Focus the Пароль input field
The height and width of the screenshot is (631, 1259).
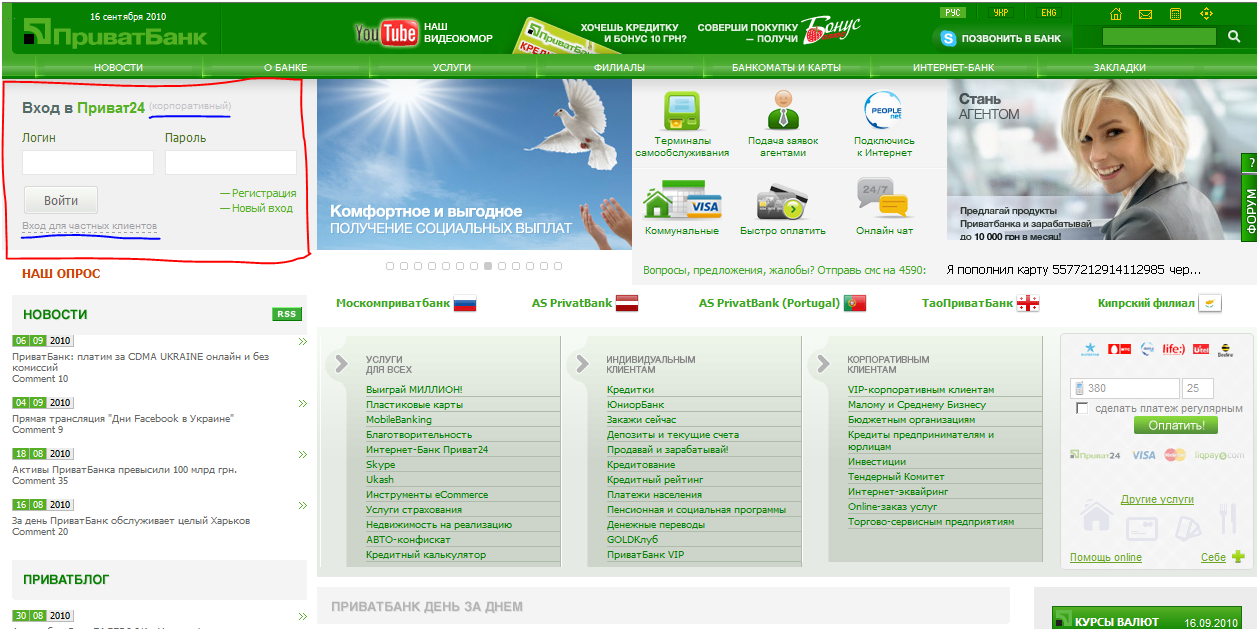pos(231,163)
